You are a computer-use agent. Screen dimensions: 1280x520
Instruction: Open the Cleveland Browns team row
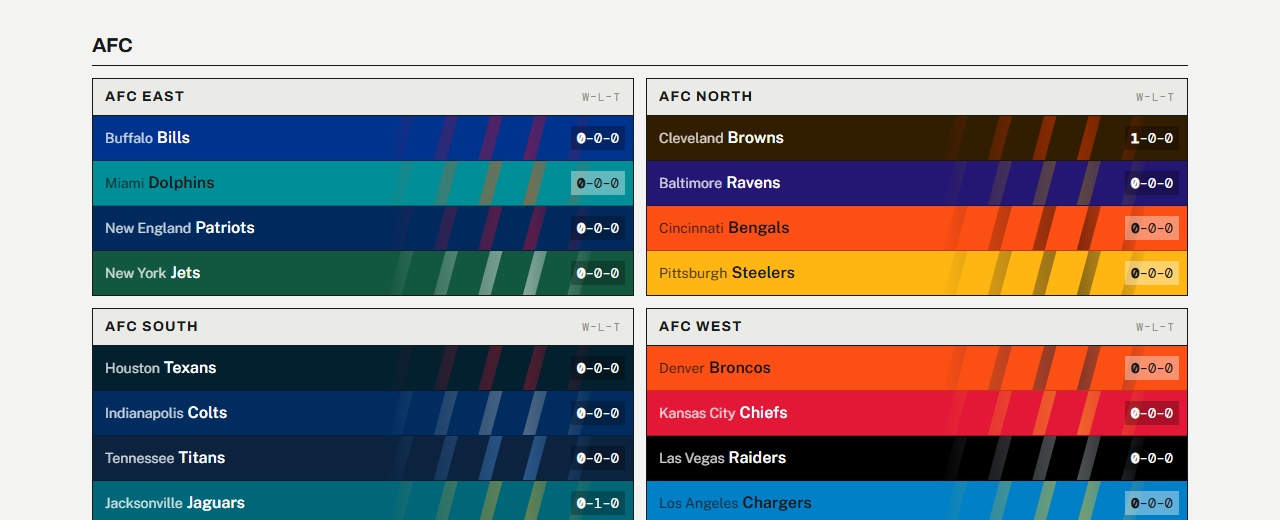[x=917, y=138]
